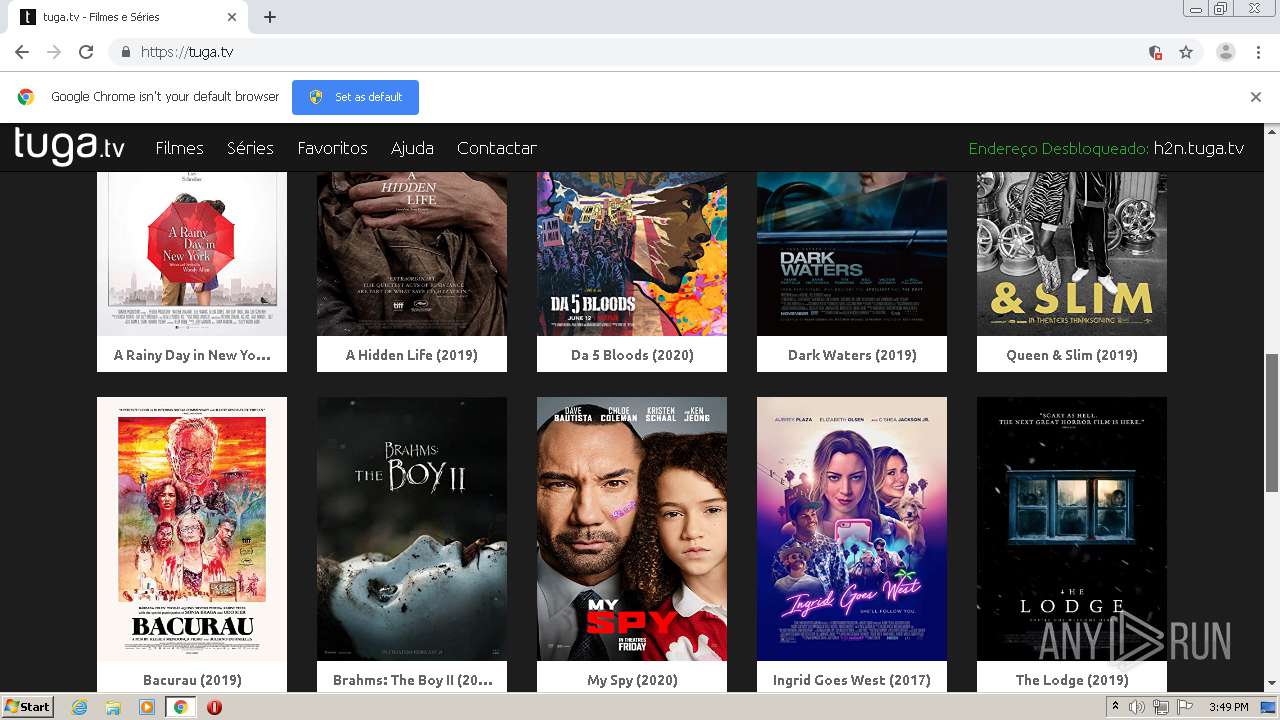Click Brahms: The Boy II title
1280x720 pixels.
pyautogui.click(x=412, y=680)
